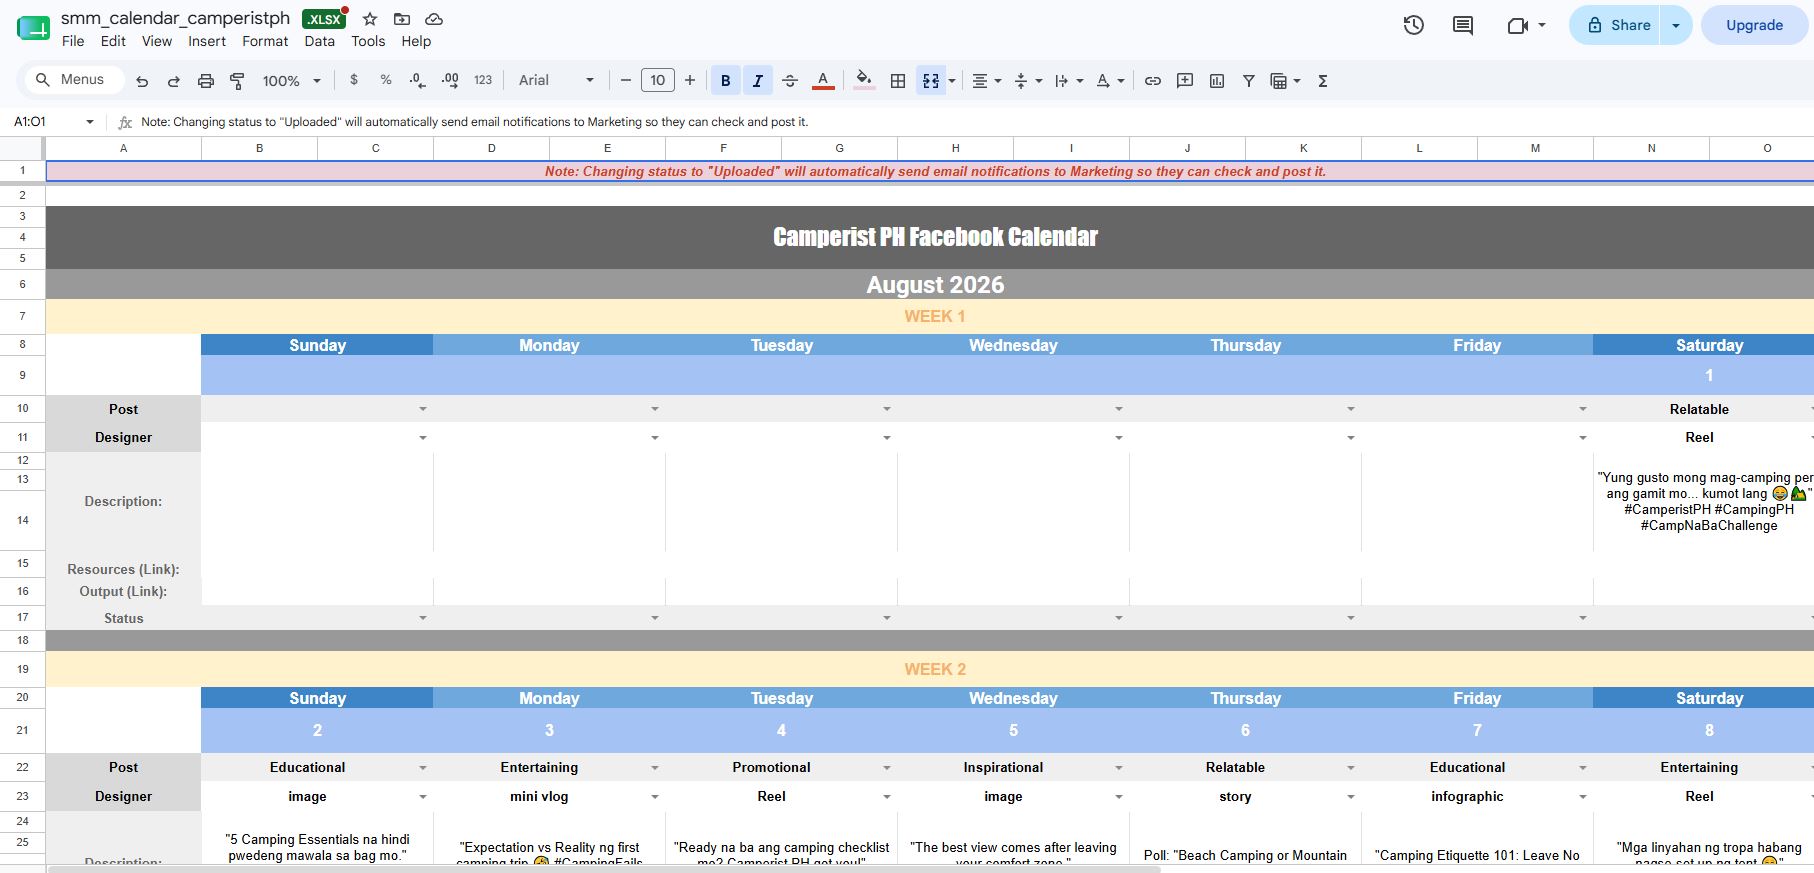Decrease decimal places
This screenshot has width=1814, height=873.
click(417, 80)
